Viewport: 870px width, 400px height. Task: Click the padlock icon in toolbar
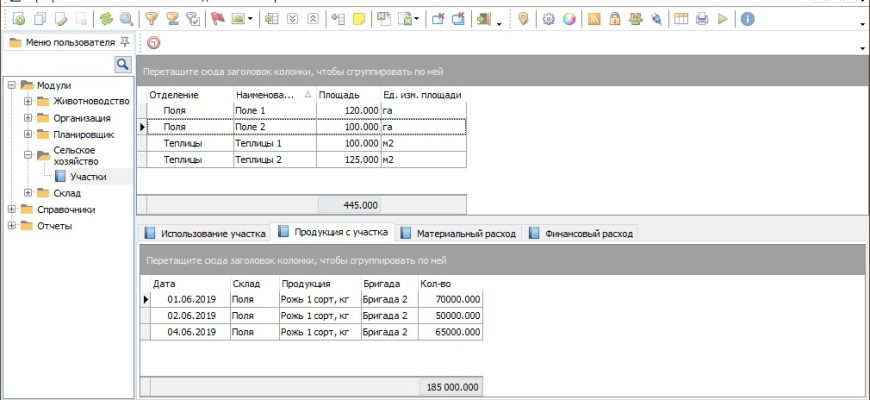(615, 19)
